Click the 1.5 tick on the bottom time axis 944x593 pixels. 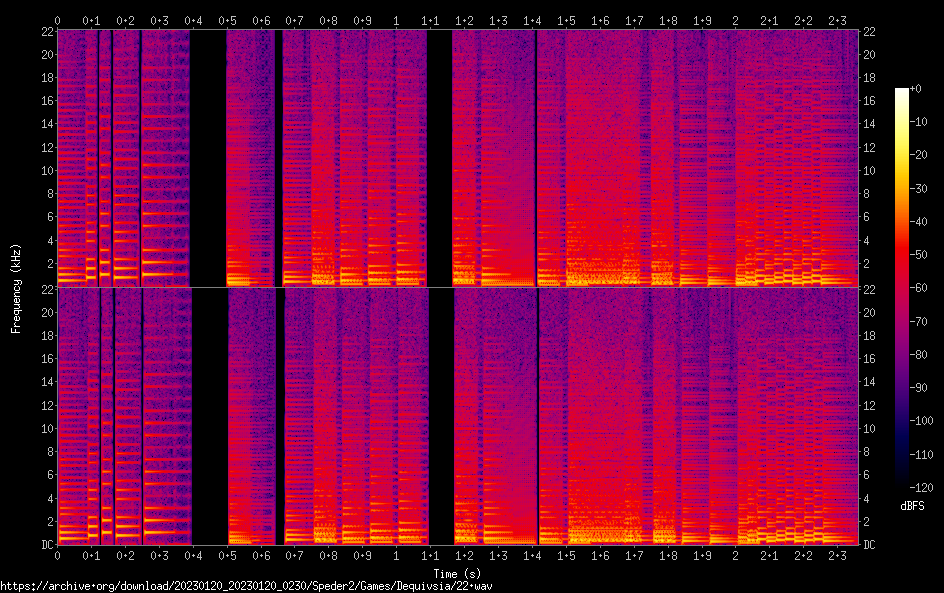pyautogui.click(x=566, y=556)
